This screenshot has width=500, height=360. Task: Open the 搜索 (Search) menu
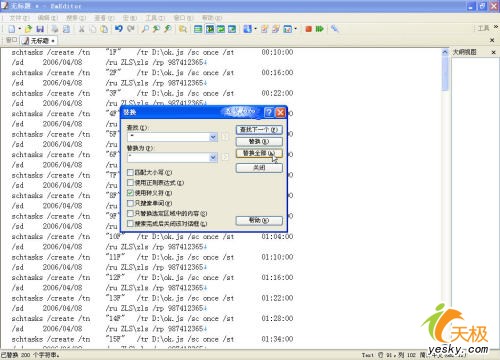coord(76,18)
